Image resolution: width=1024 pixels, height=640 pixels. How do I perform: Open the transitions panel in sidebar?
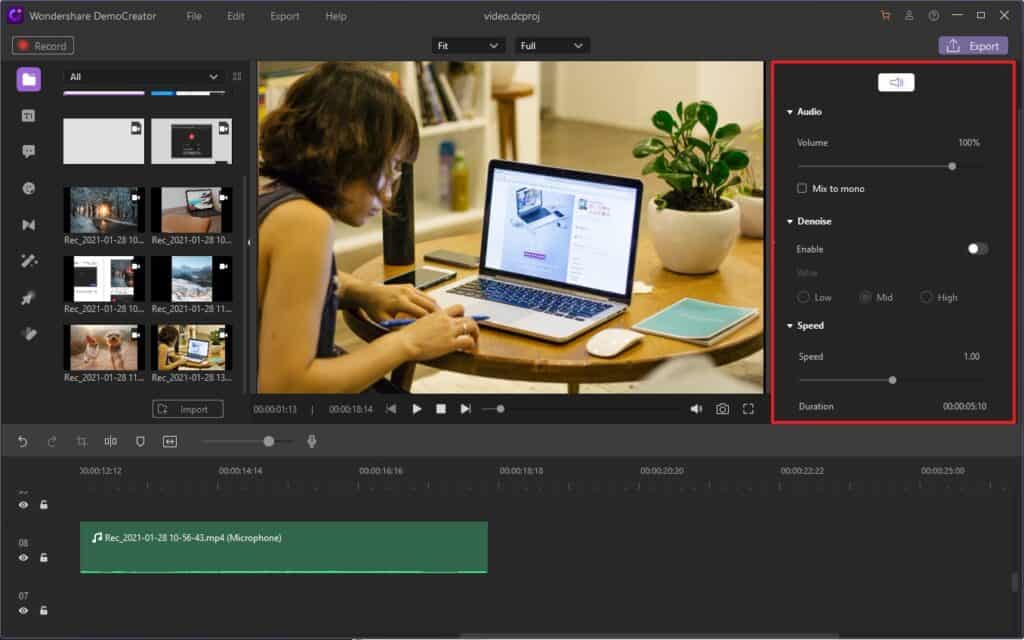(x=29, y=225)
